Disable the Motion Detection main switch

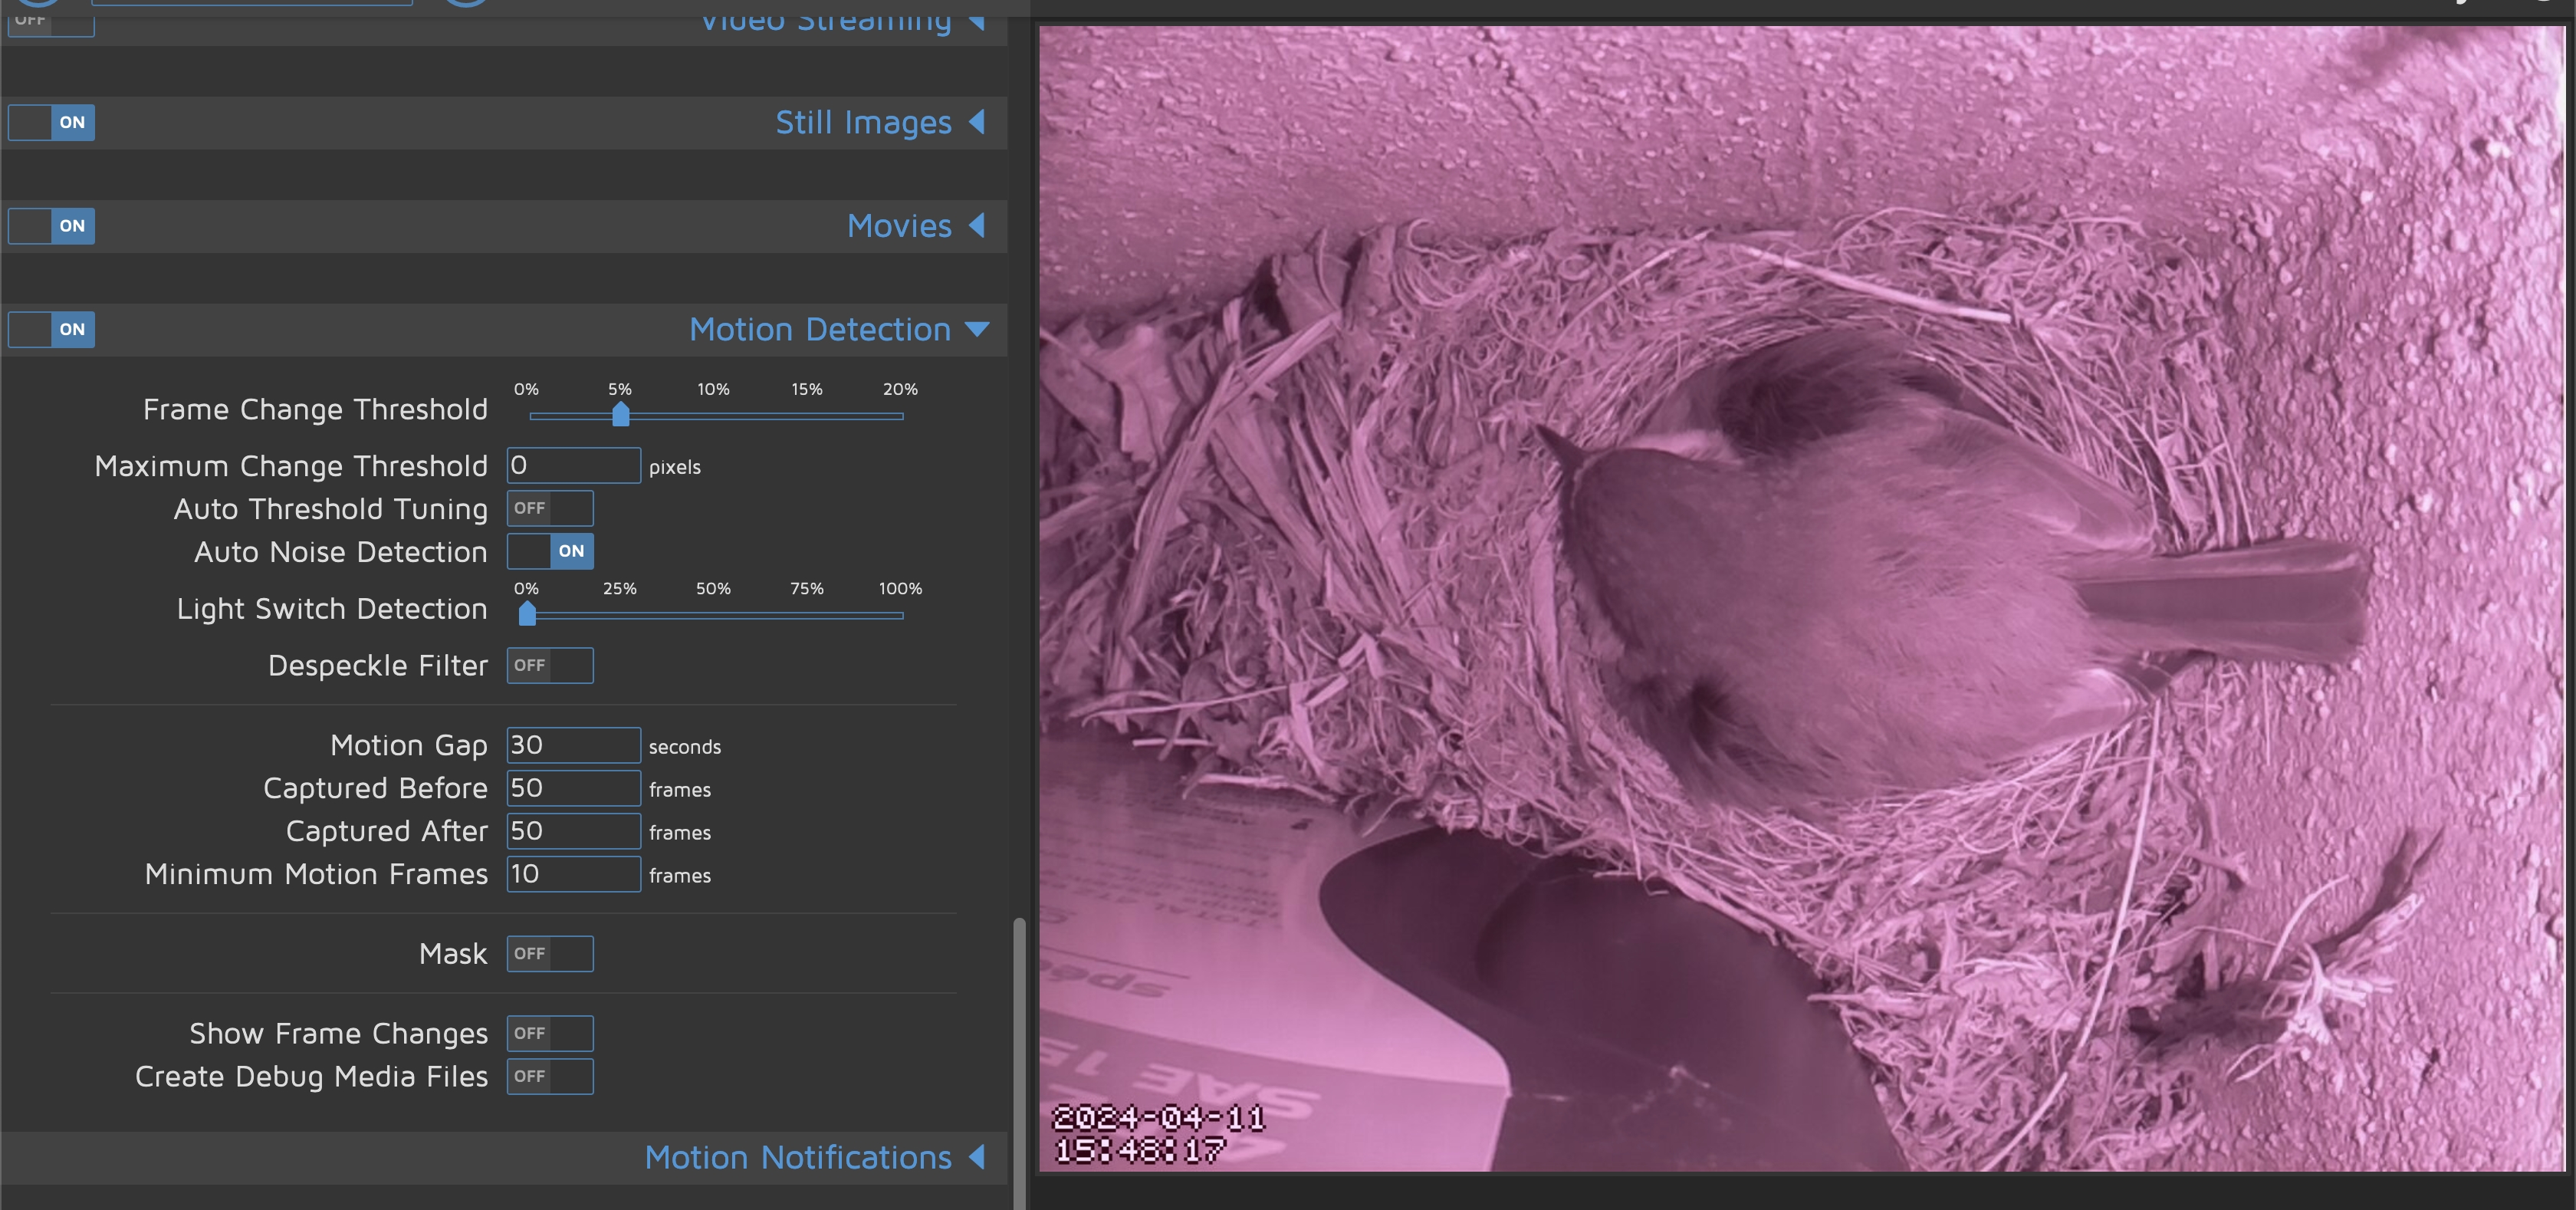coord(52,329)
